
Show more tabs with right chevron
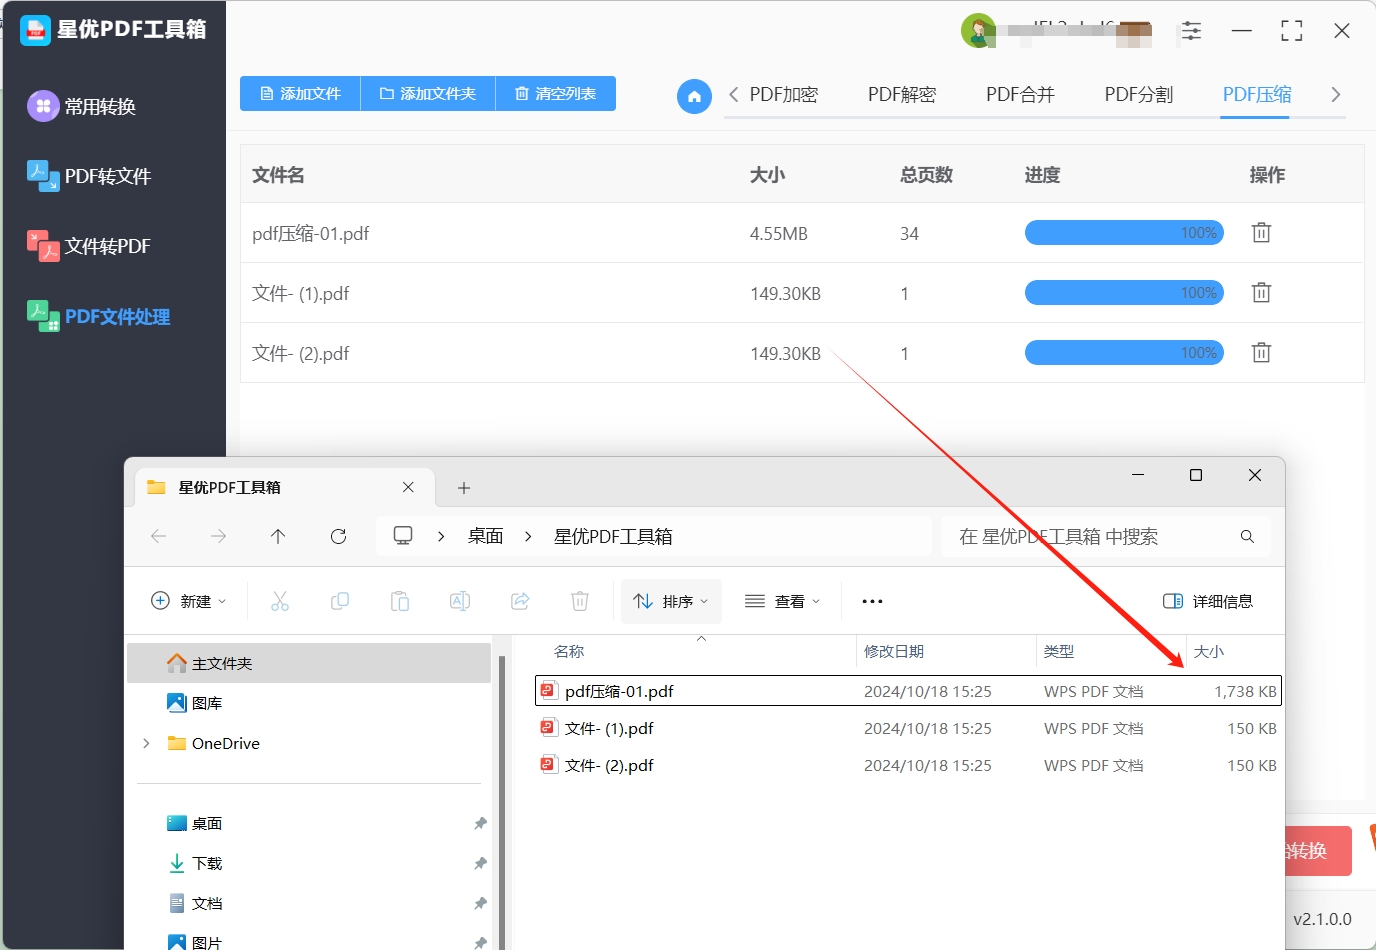[x=1335, y=95]
